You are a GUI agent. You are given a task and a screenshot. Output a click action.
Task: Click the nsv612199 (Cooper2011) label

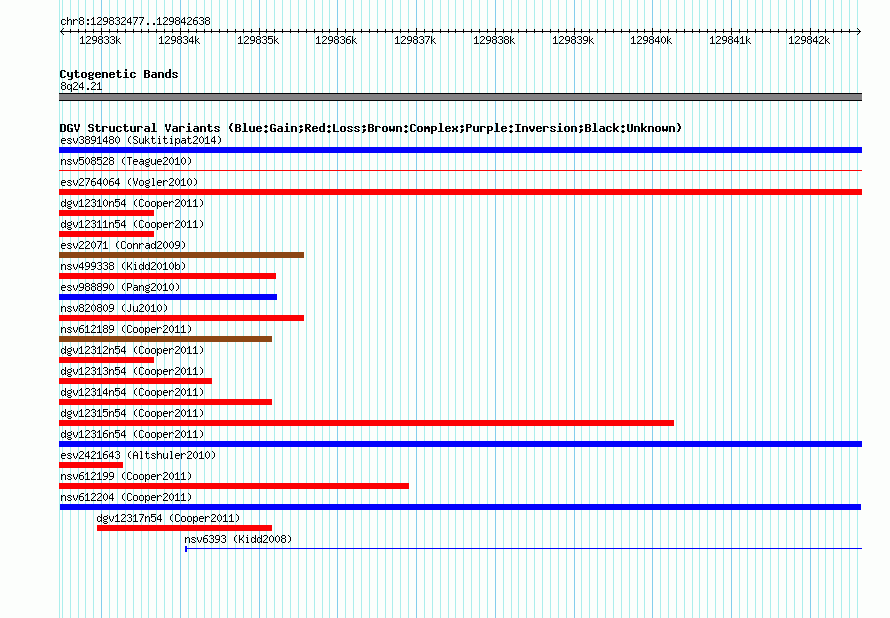click(x=126, y=476)
